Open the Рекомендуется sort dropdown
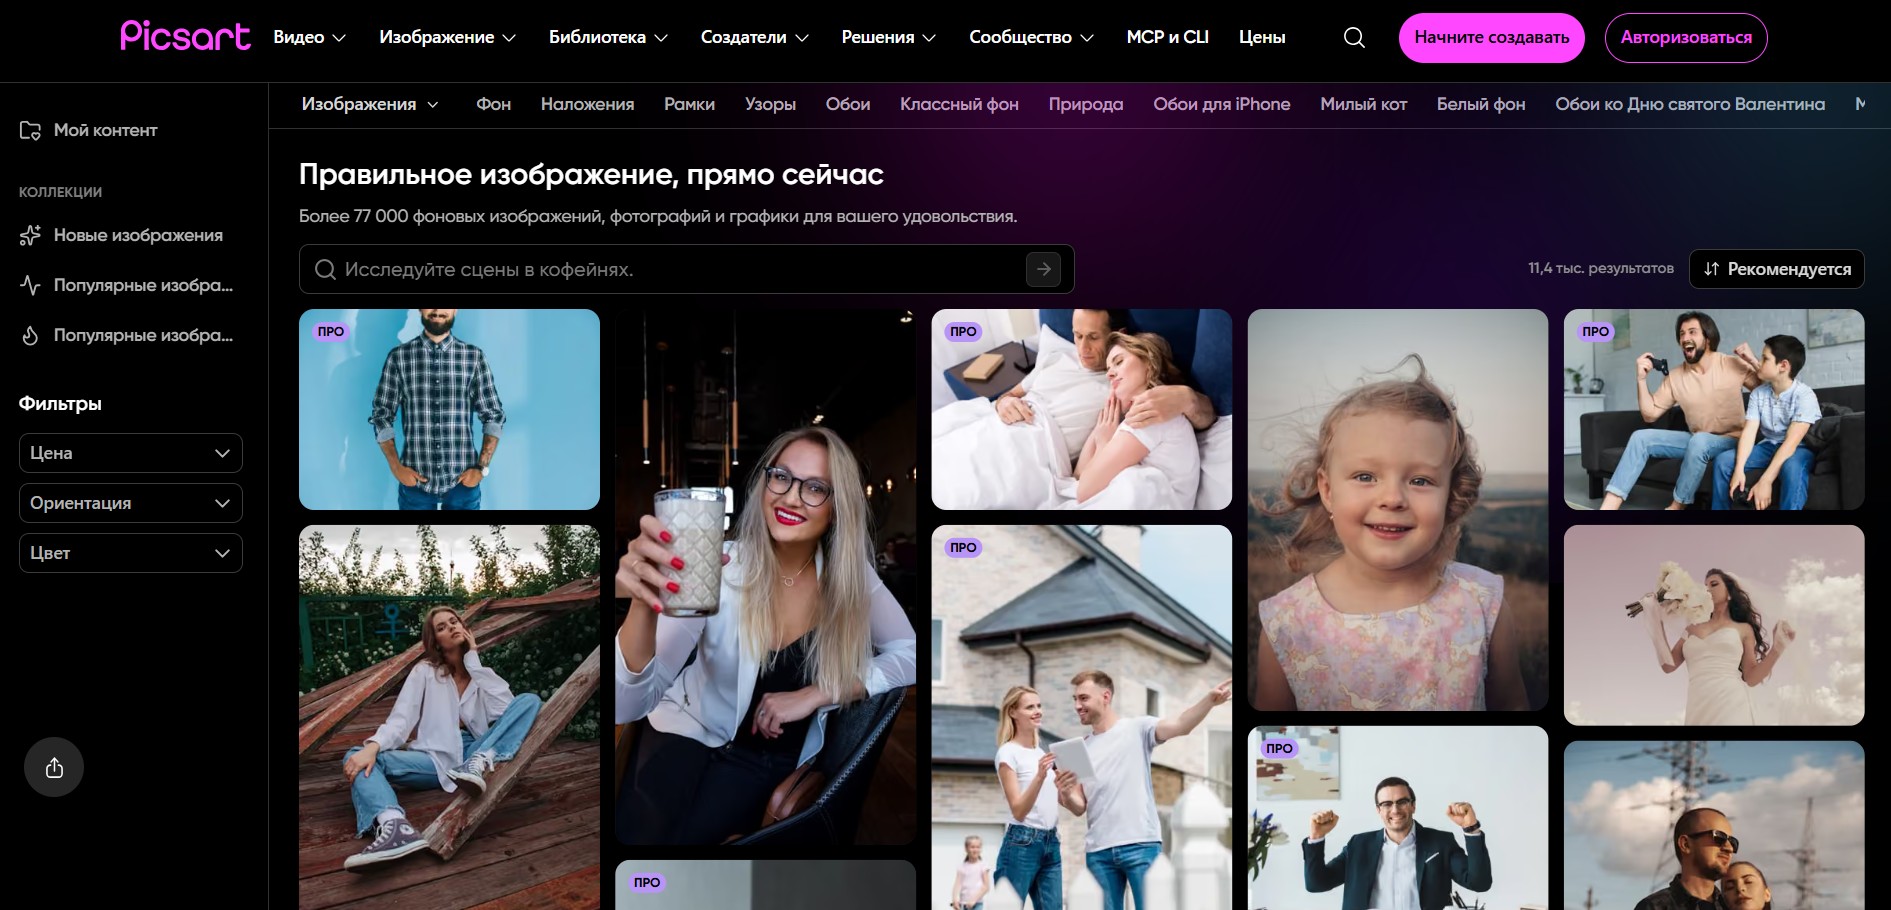Screen dimensions: 1891x910 1777,269
